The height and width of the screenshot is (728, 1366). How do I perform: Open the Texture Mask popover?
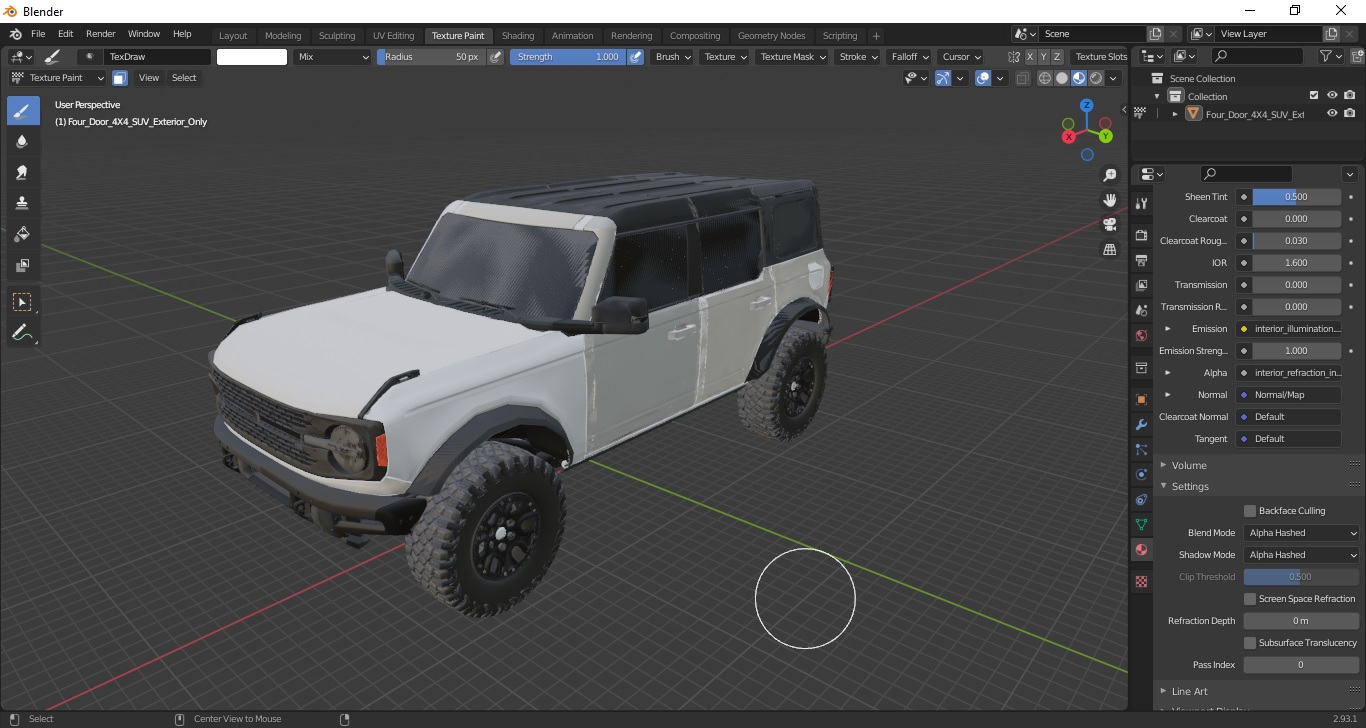click(x=793, y=57)
